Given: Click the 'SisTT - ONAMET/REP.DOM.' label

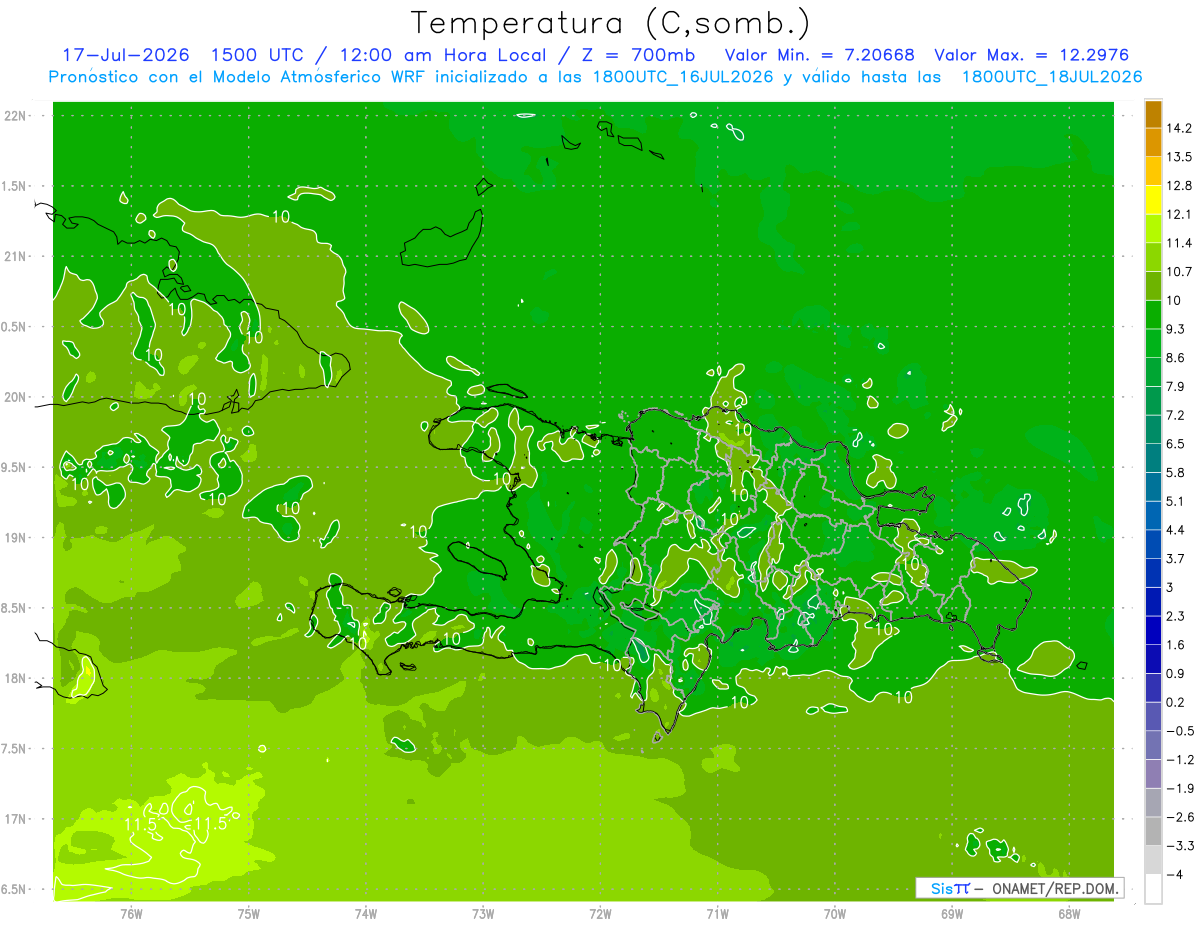Looking at the screenshot, I should pyautogui.click(x=1019, y=888).
